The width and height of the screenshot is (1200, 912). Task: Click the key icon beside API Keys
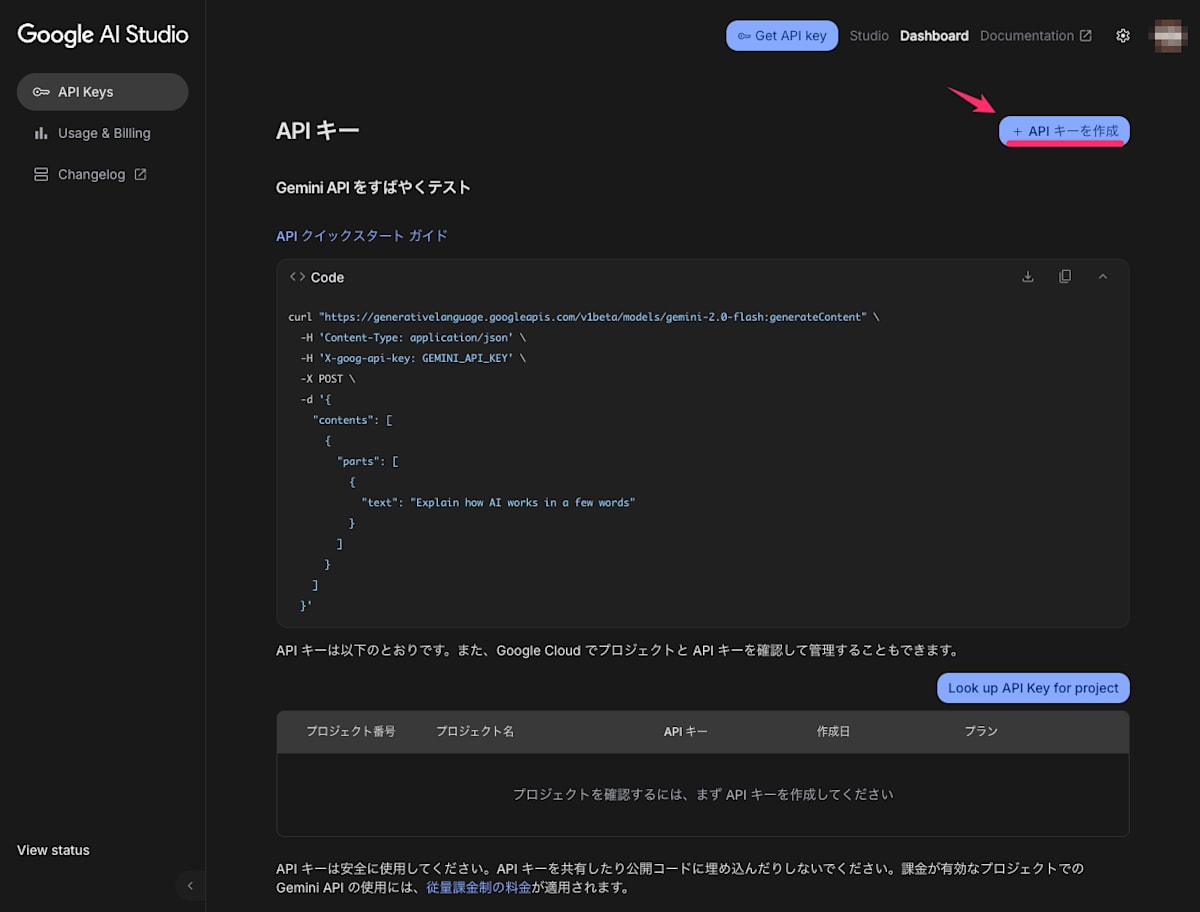coord(41,92)
